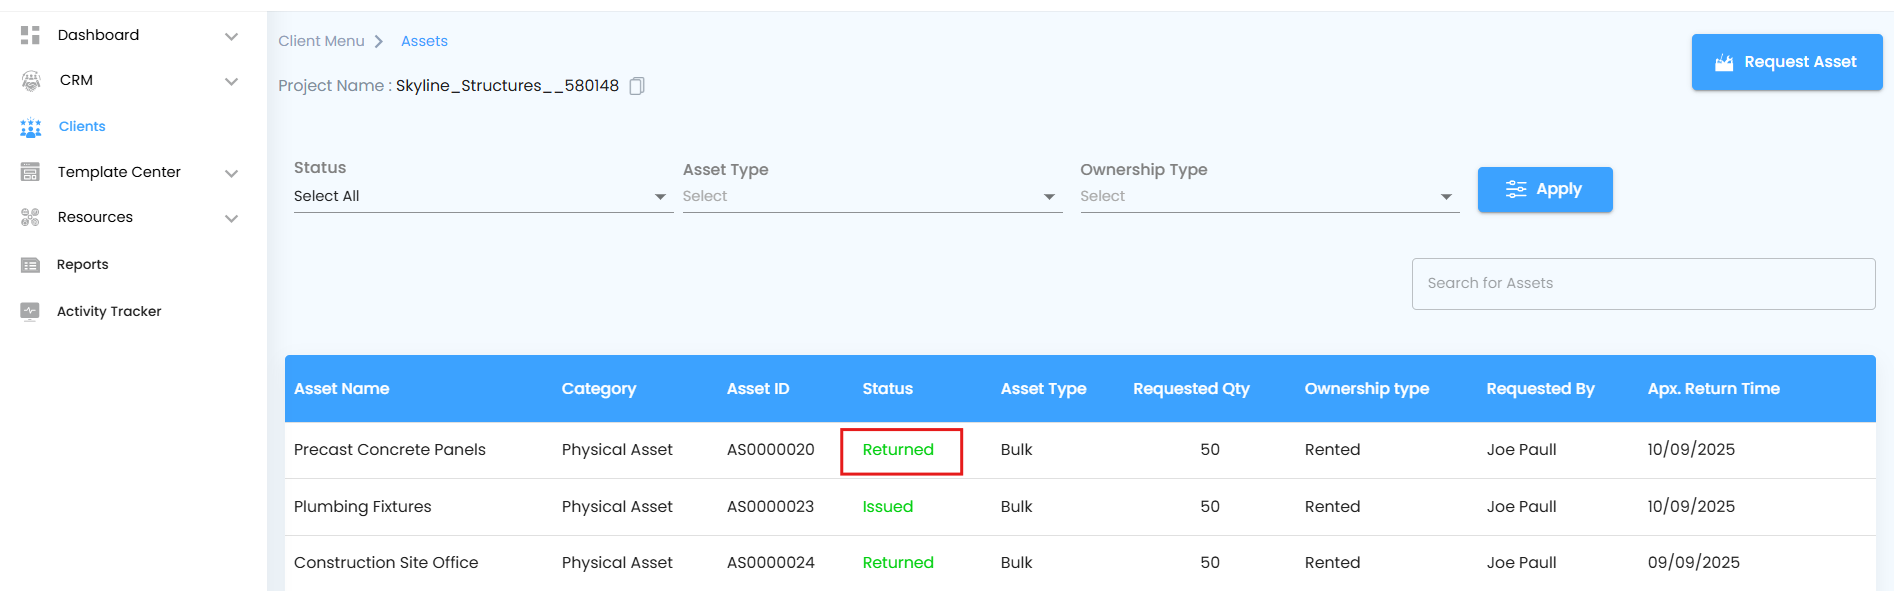This screenshot has height=591, width=1896.
Task: Click the Dashboard grid icon in sidebar
Action: [30, 35]
